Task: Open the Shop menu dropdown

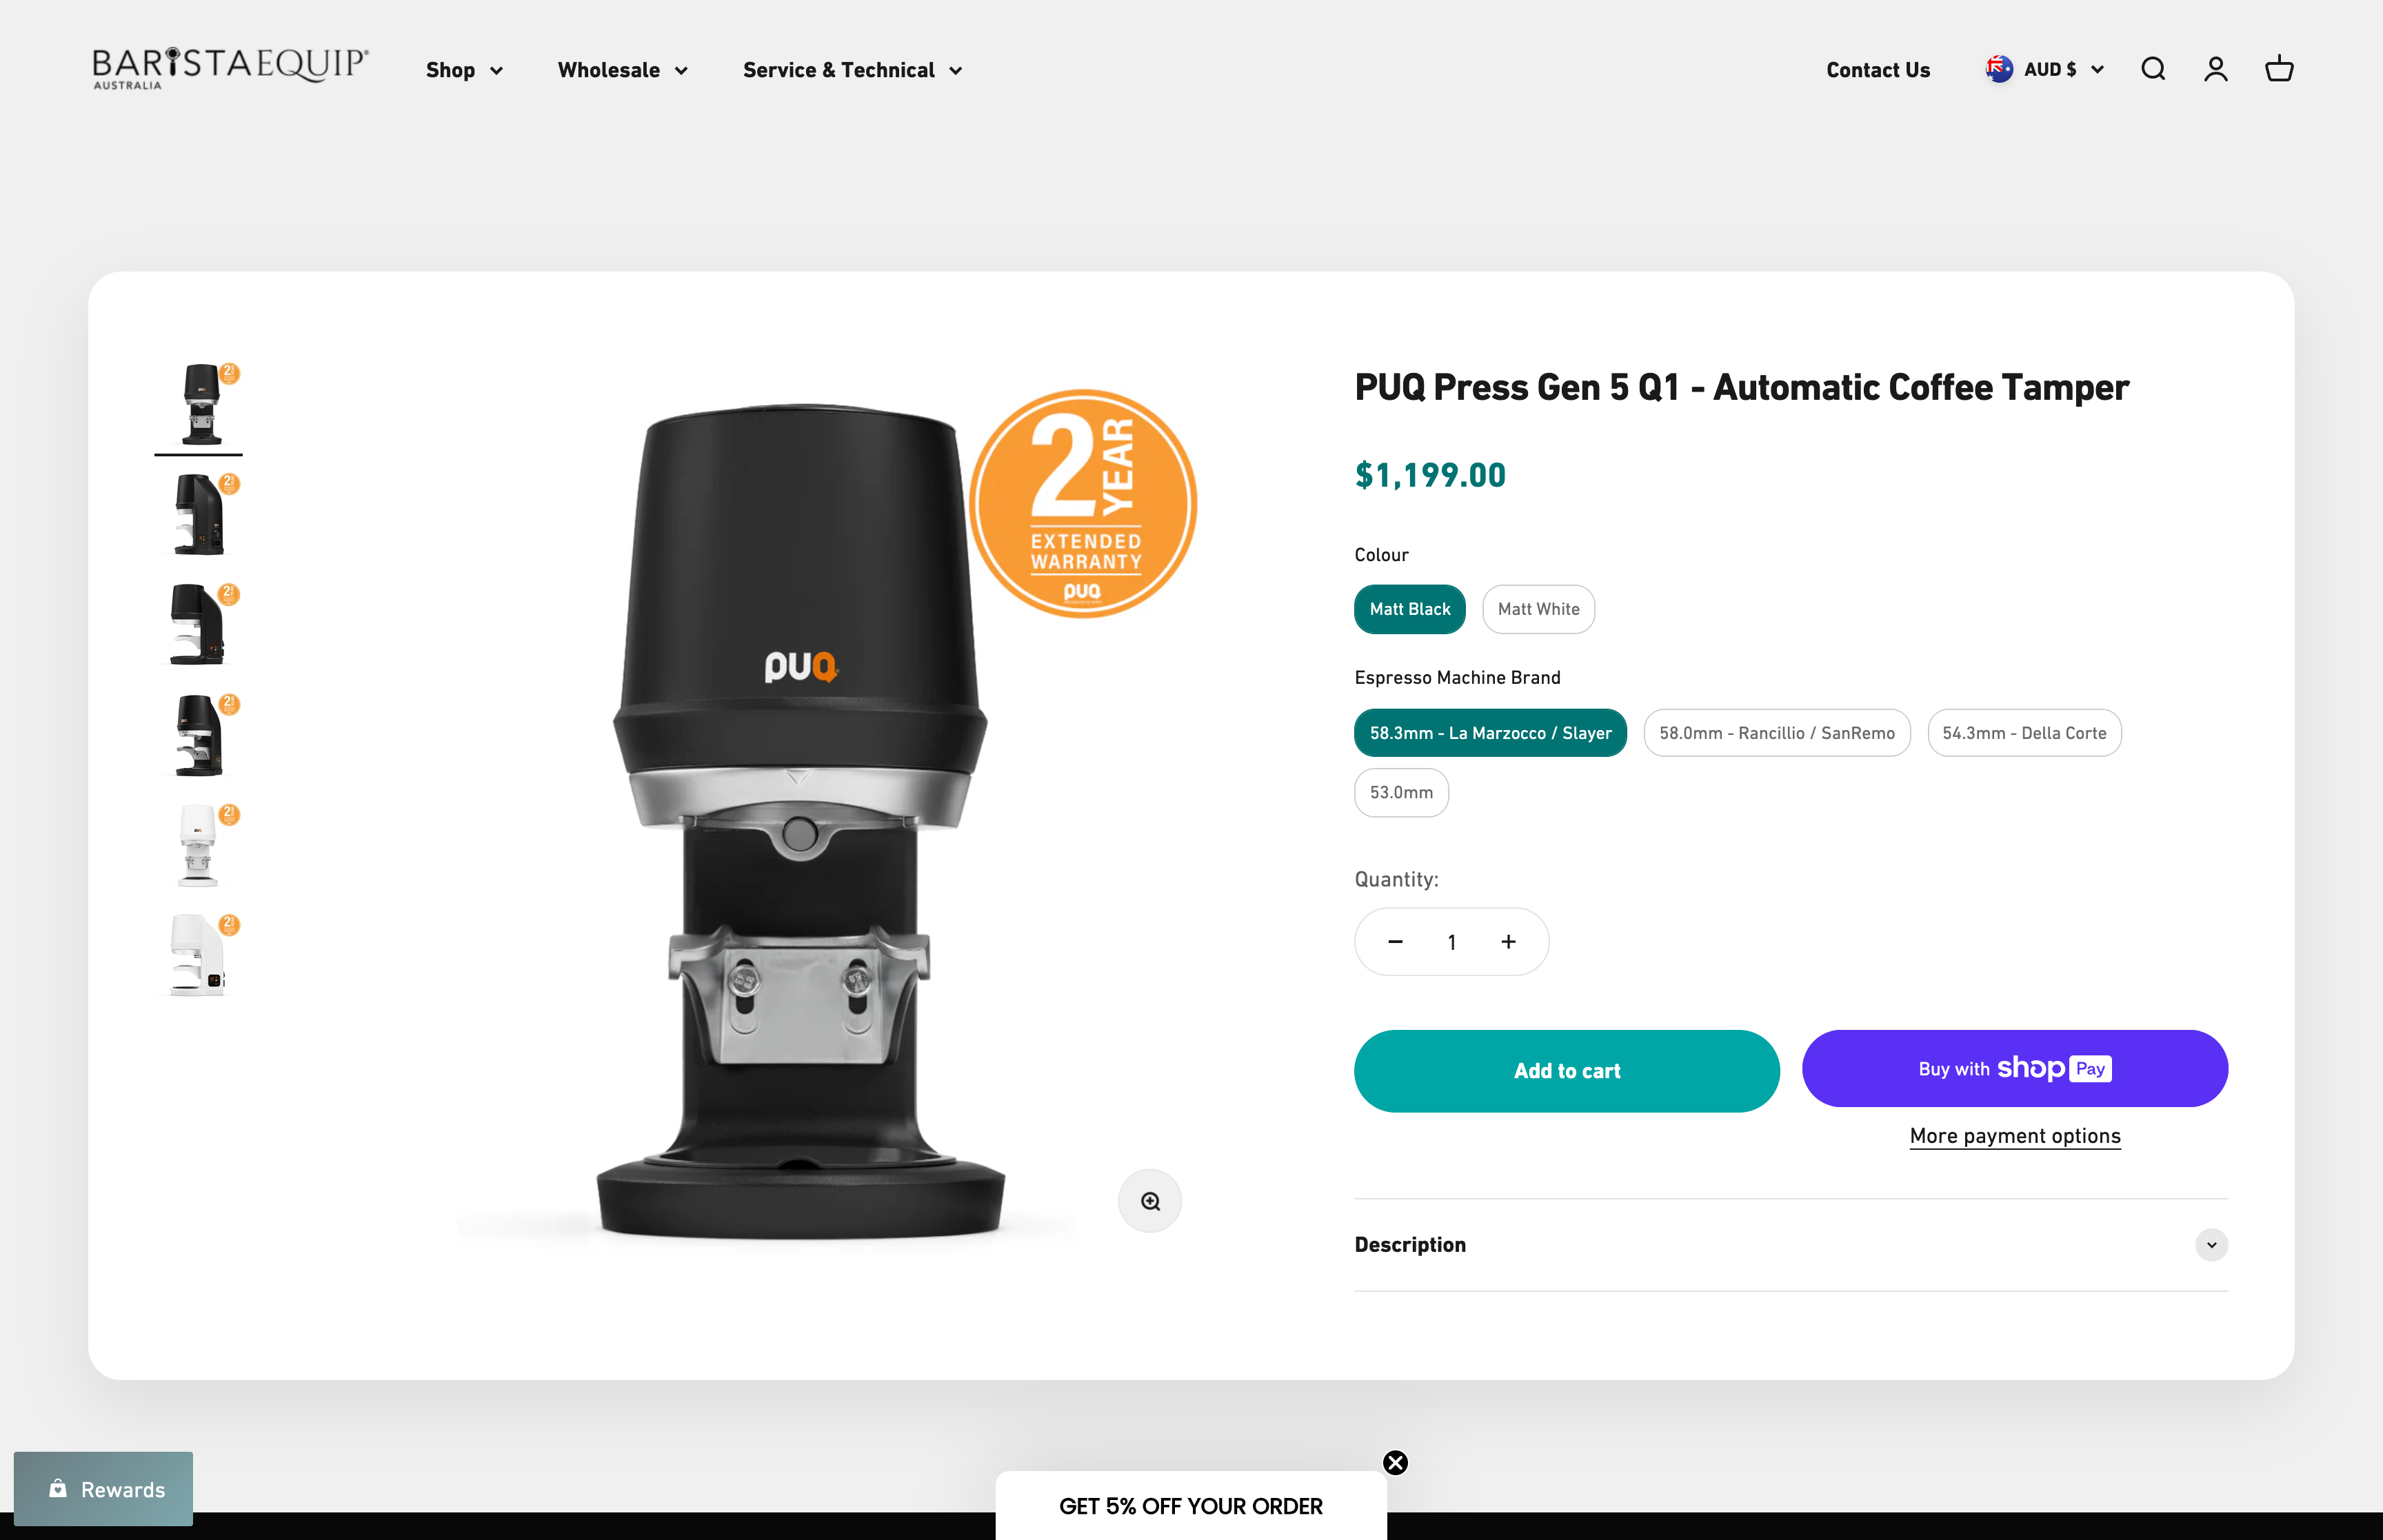Action: point(464,70)
